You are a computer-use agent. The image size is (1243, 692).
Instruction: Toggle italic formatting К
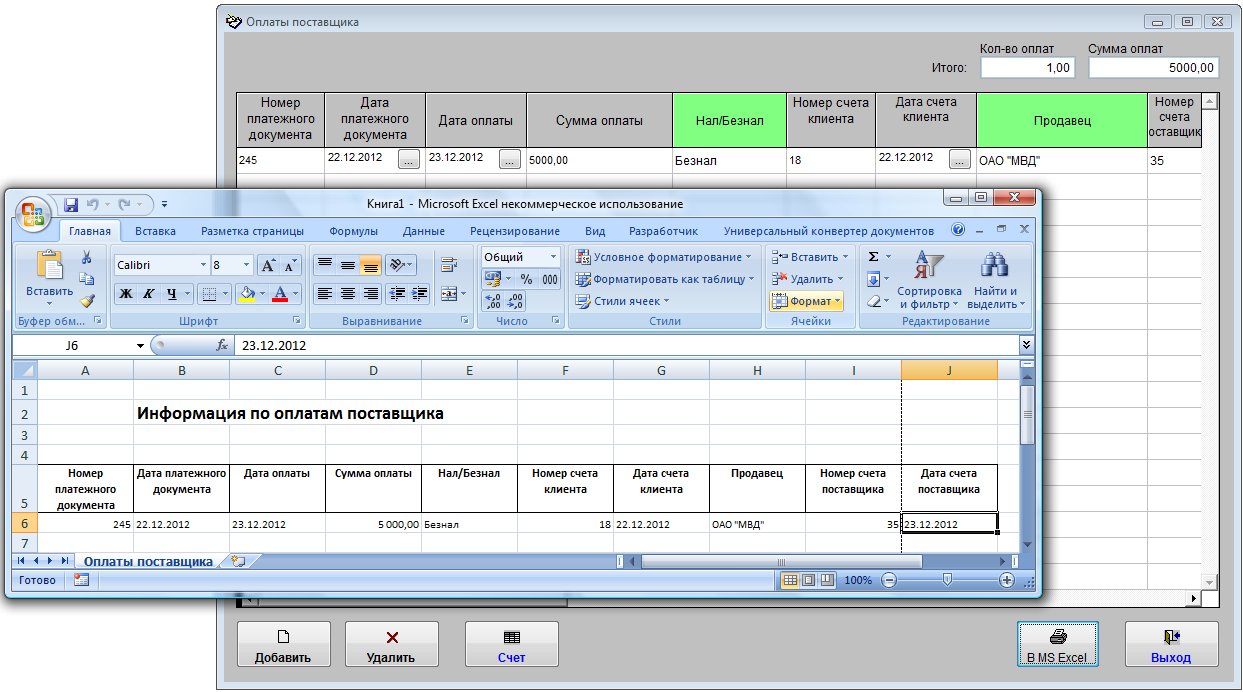coord(149,294)
